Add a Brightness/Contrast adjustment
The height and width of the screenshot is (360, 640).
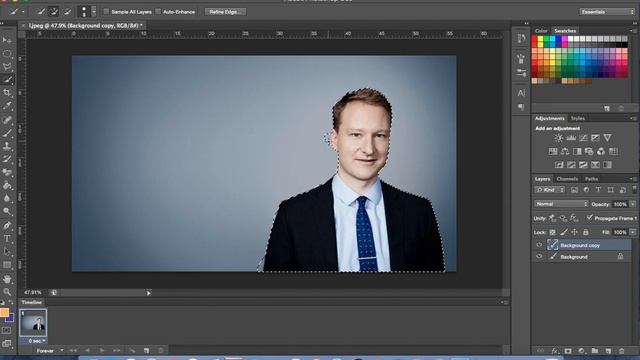558,138
